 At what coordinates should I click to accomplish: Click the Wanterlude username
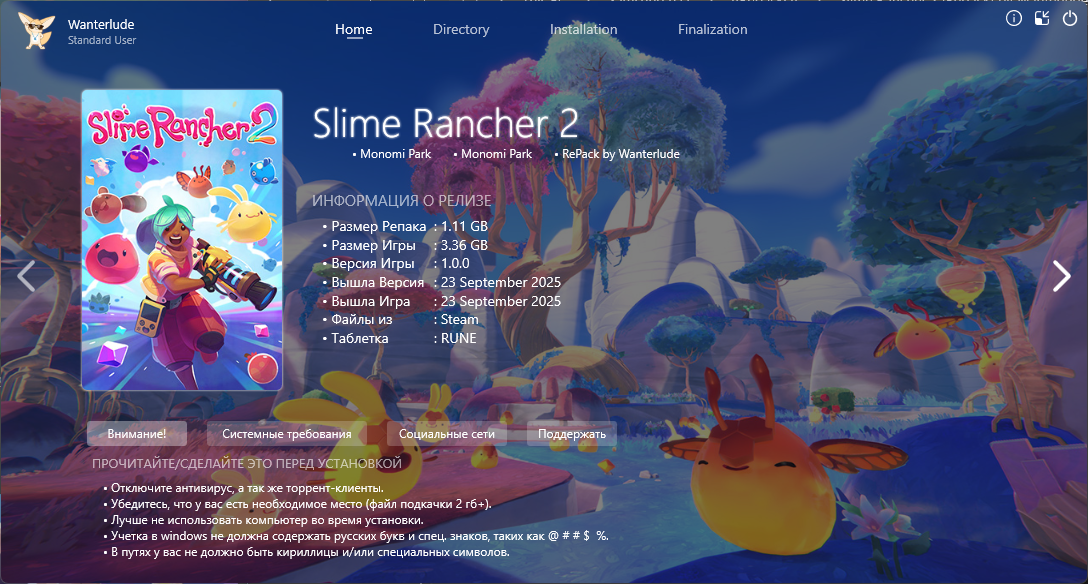pyautogui.click(x=101, y=24)
